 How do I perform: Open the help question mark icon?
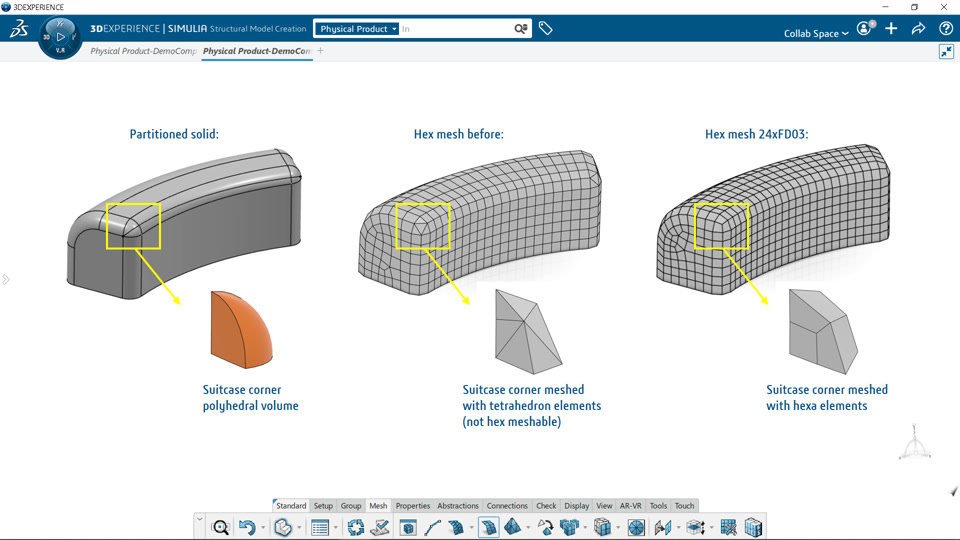click(945, 28)
